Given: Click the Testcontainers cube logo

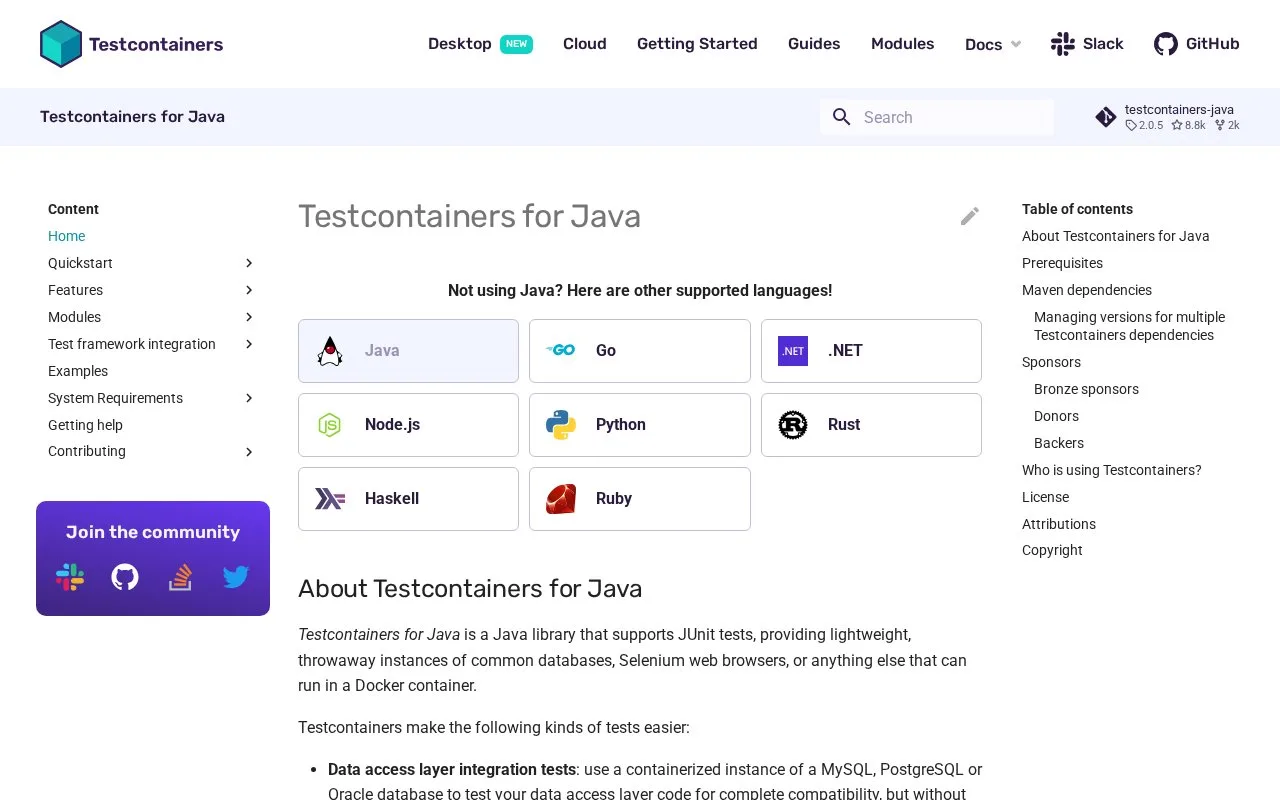Looking at the screenshot, I should coord(60,44).
